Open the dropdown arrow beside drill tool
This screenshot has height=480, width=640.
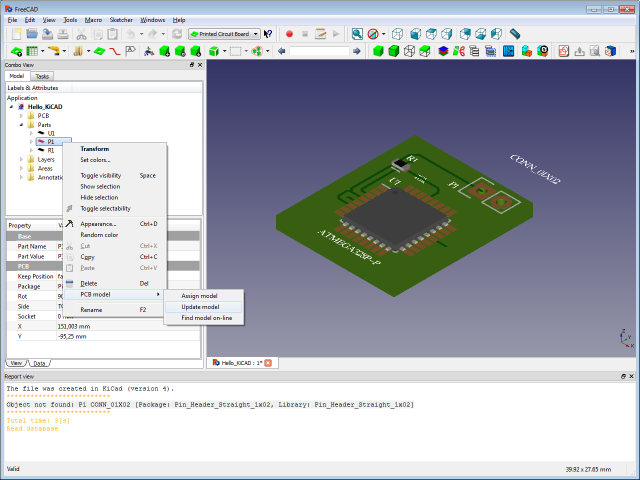coord(64,51)
